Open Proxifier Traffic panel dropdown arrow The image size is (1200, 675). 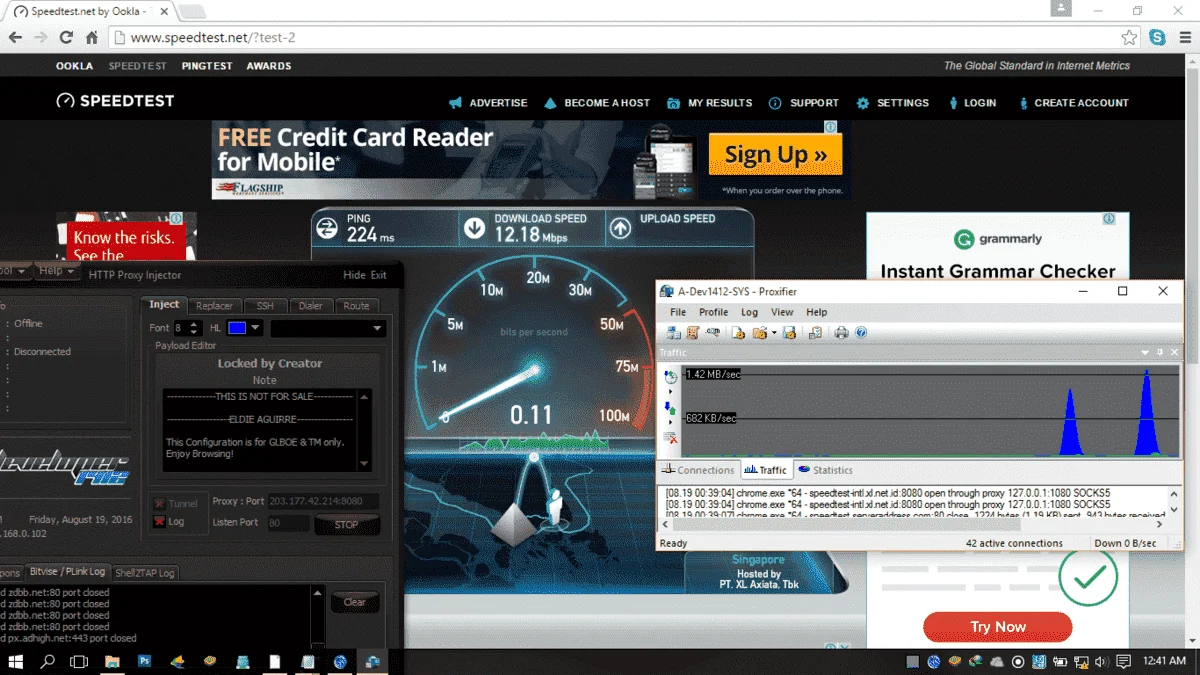click(1146, 353)
